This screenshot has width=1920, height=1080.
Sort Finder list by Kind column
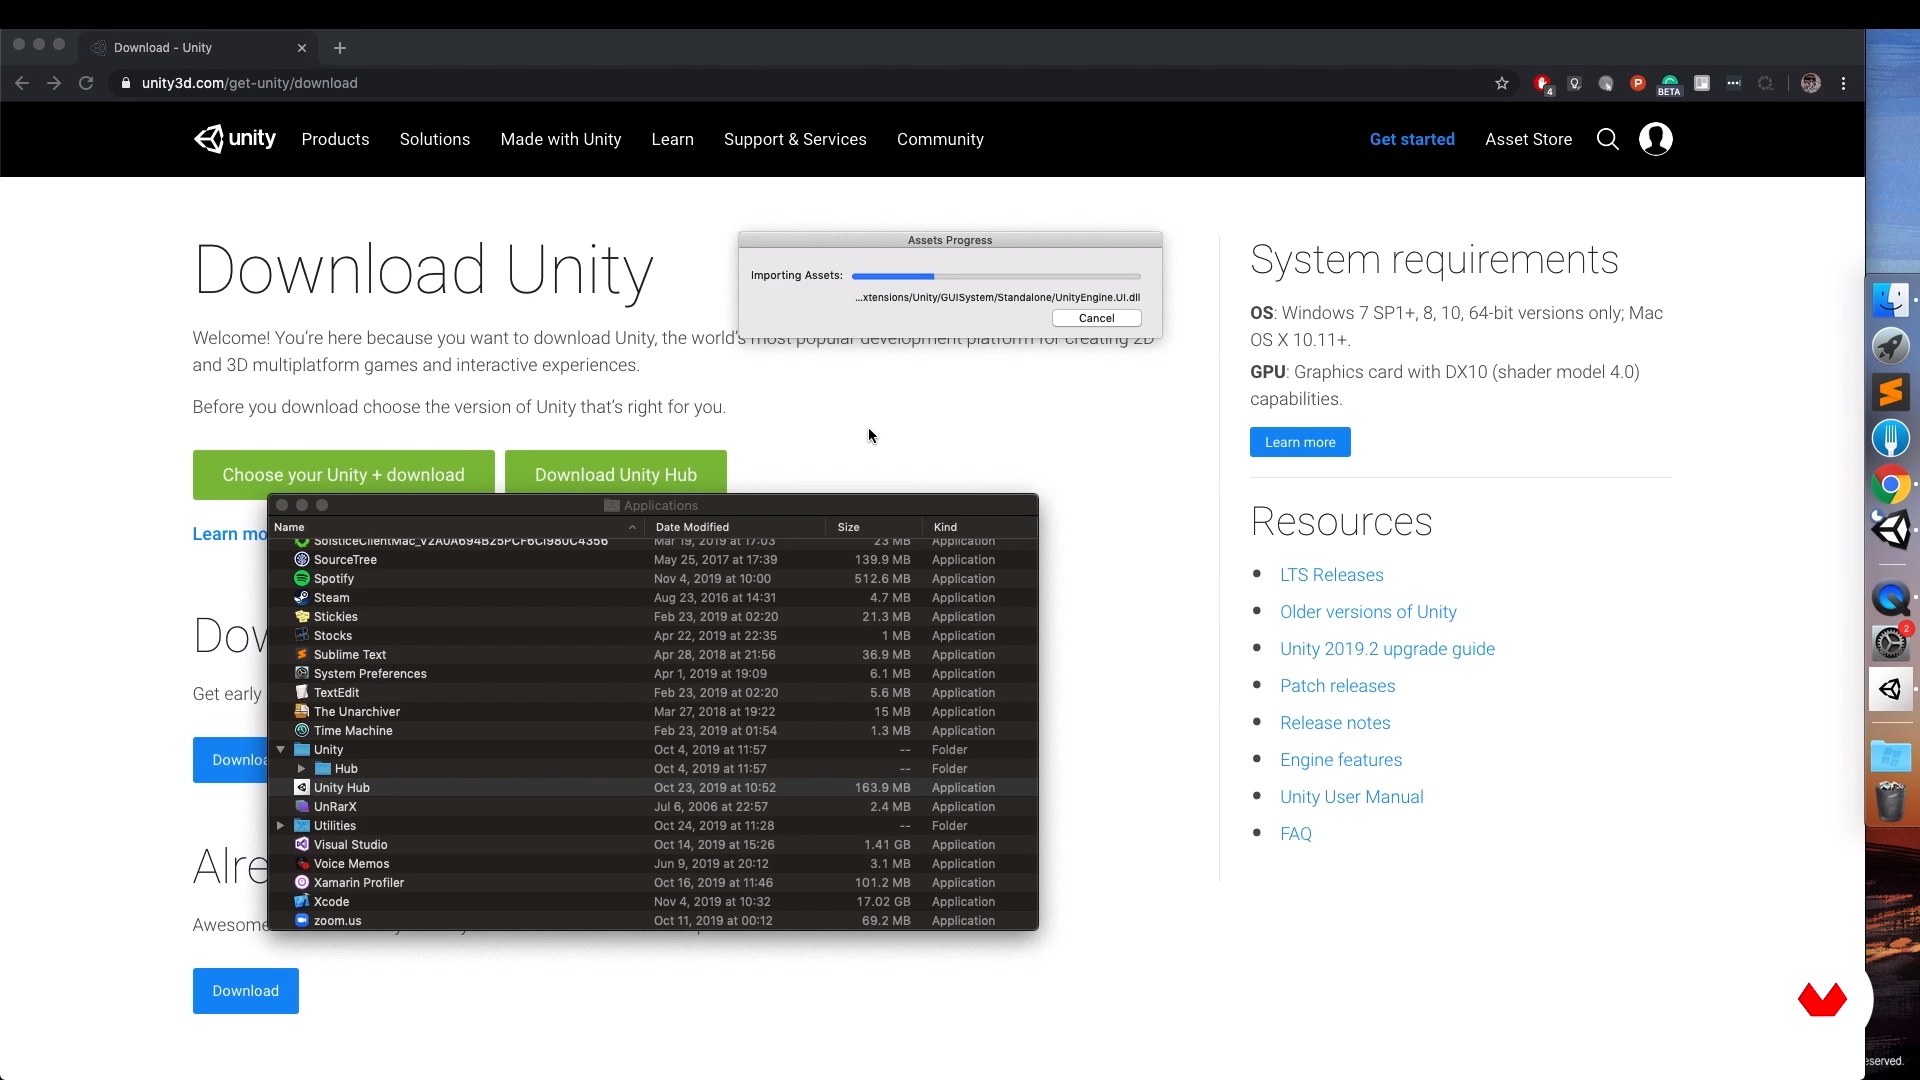(980, 527)
